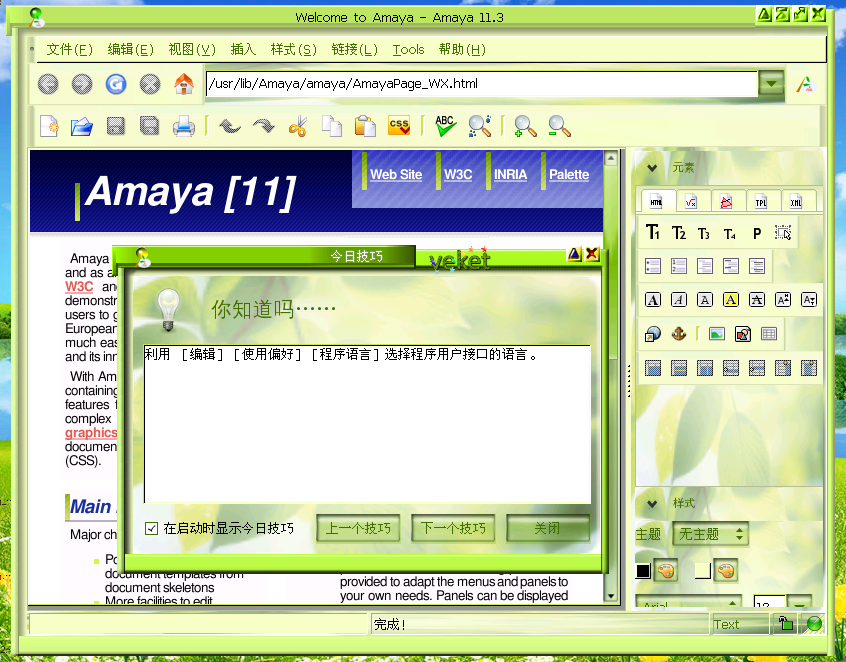Click the scissors Cut icon
Screen dimensions: 846x662
[x=298, y=127]
